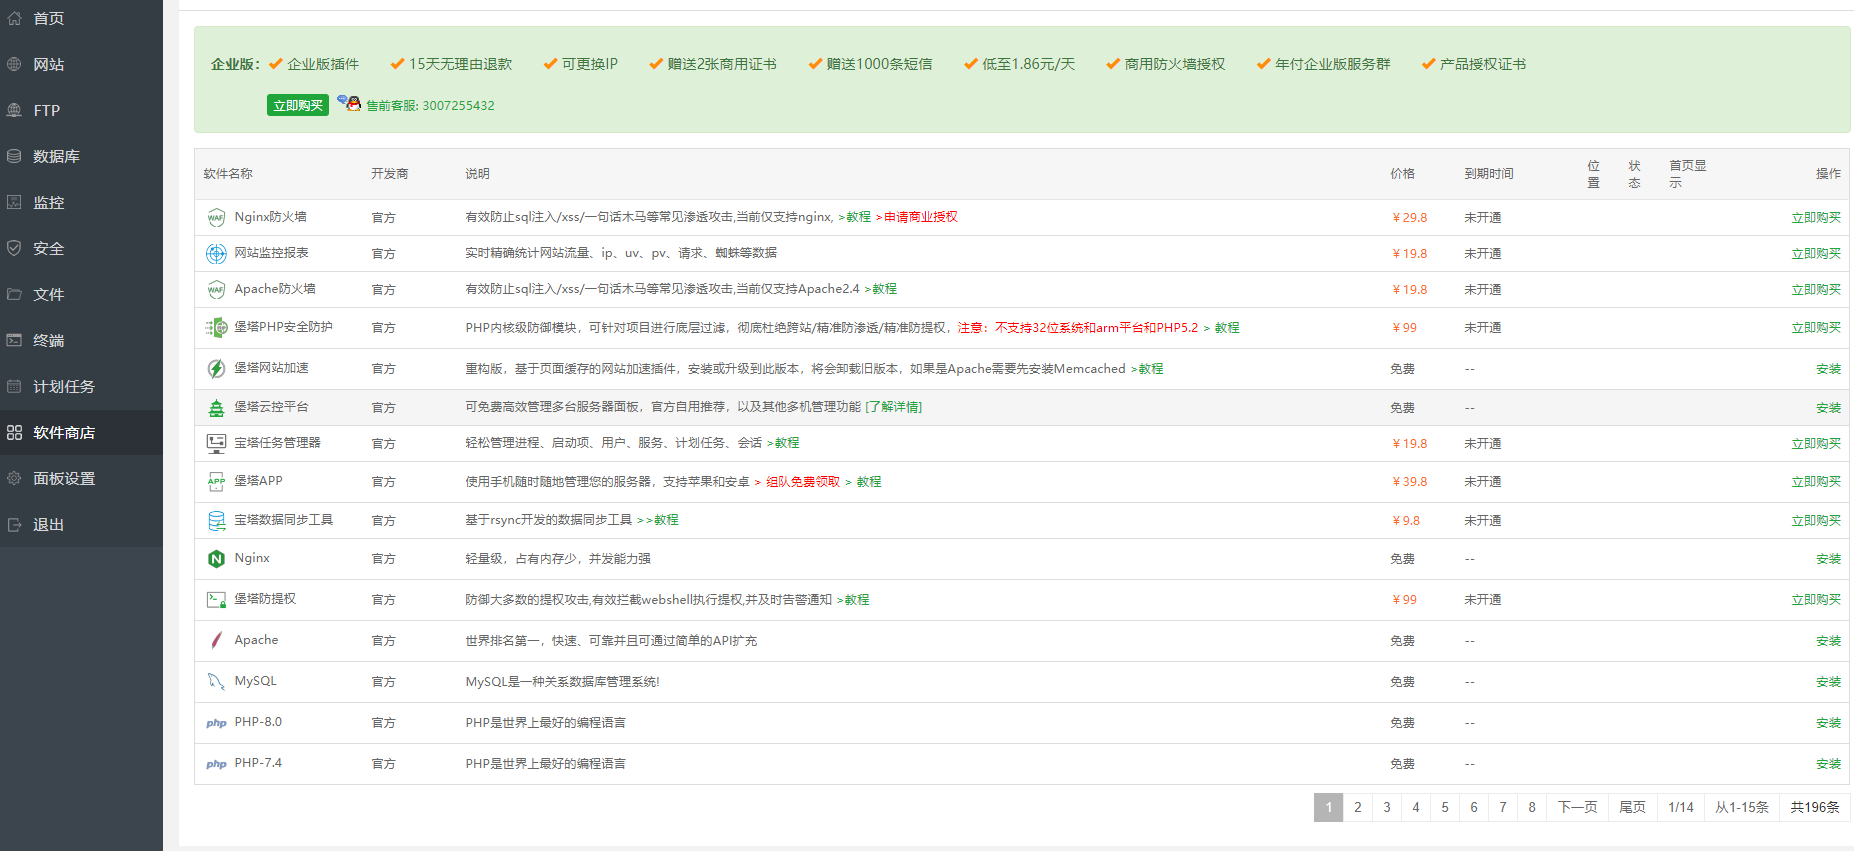Click 售前客服 3007255432 contact text
The height and width of the screenshot is (851, 1854).
(430, 105)
